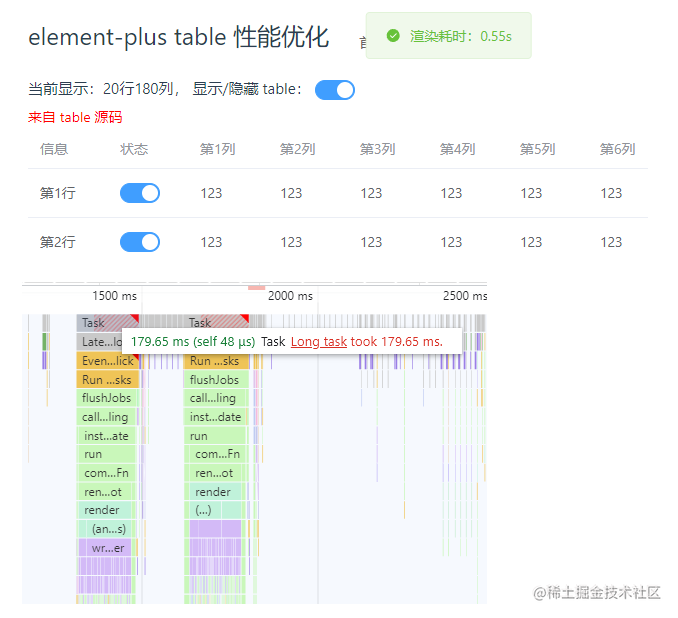Click the 第2列 column header
The height and width of the screenshot is (618, 678).
click(297, 149)
